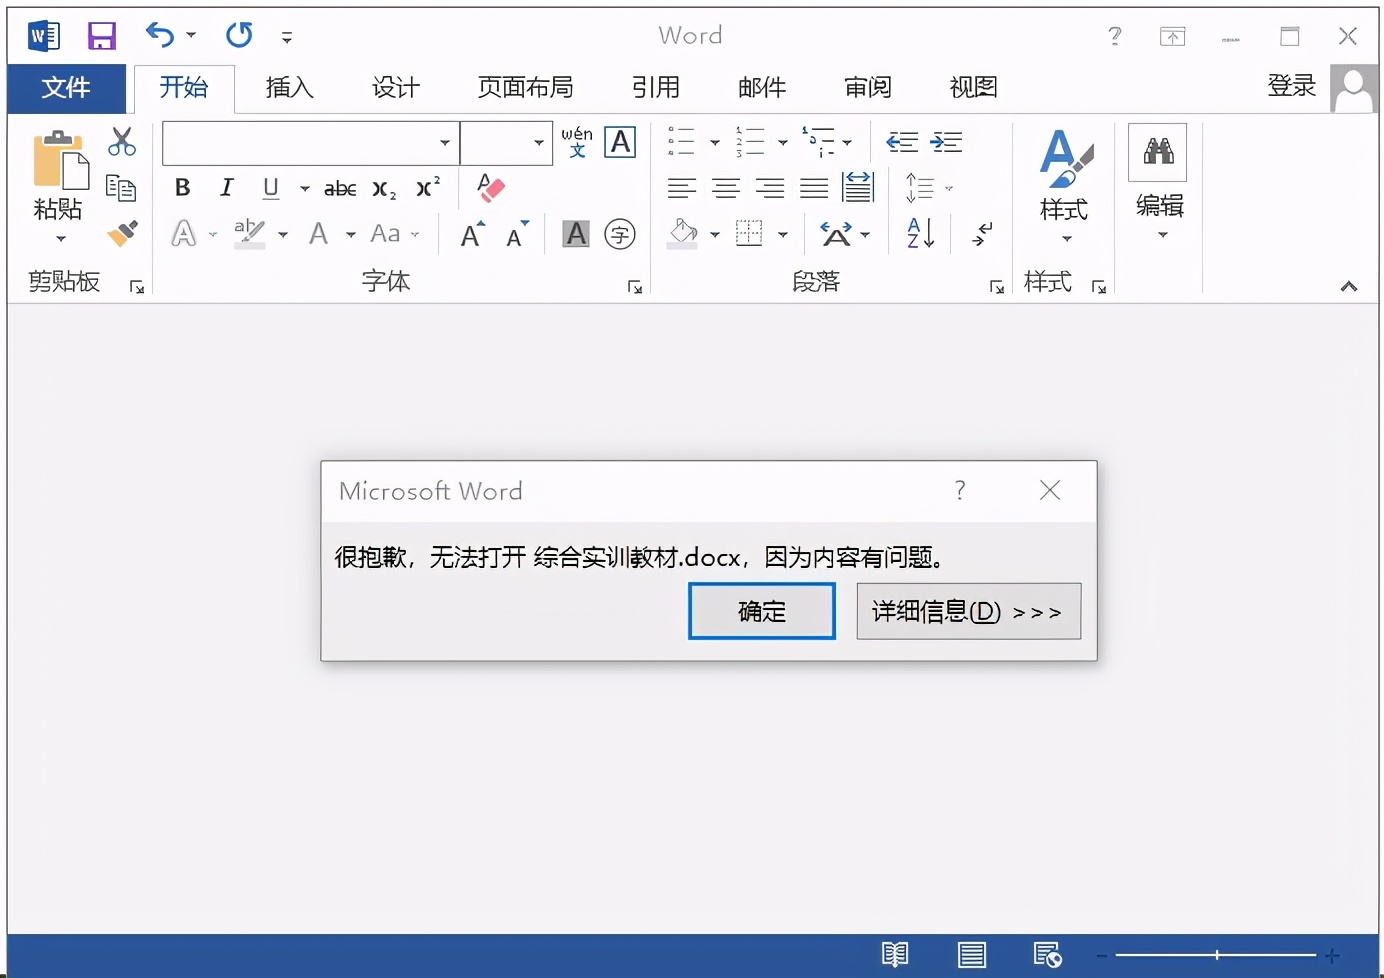Click the Paste clipboard icon
Image resolution: width=1384 pixels, height=978 pixels.
pyautogui.click(x=60, y=160)
